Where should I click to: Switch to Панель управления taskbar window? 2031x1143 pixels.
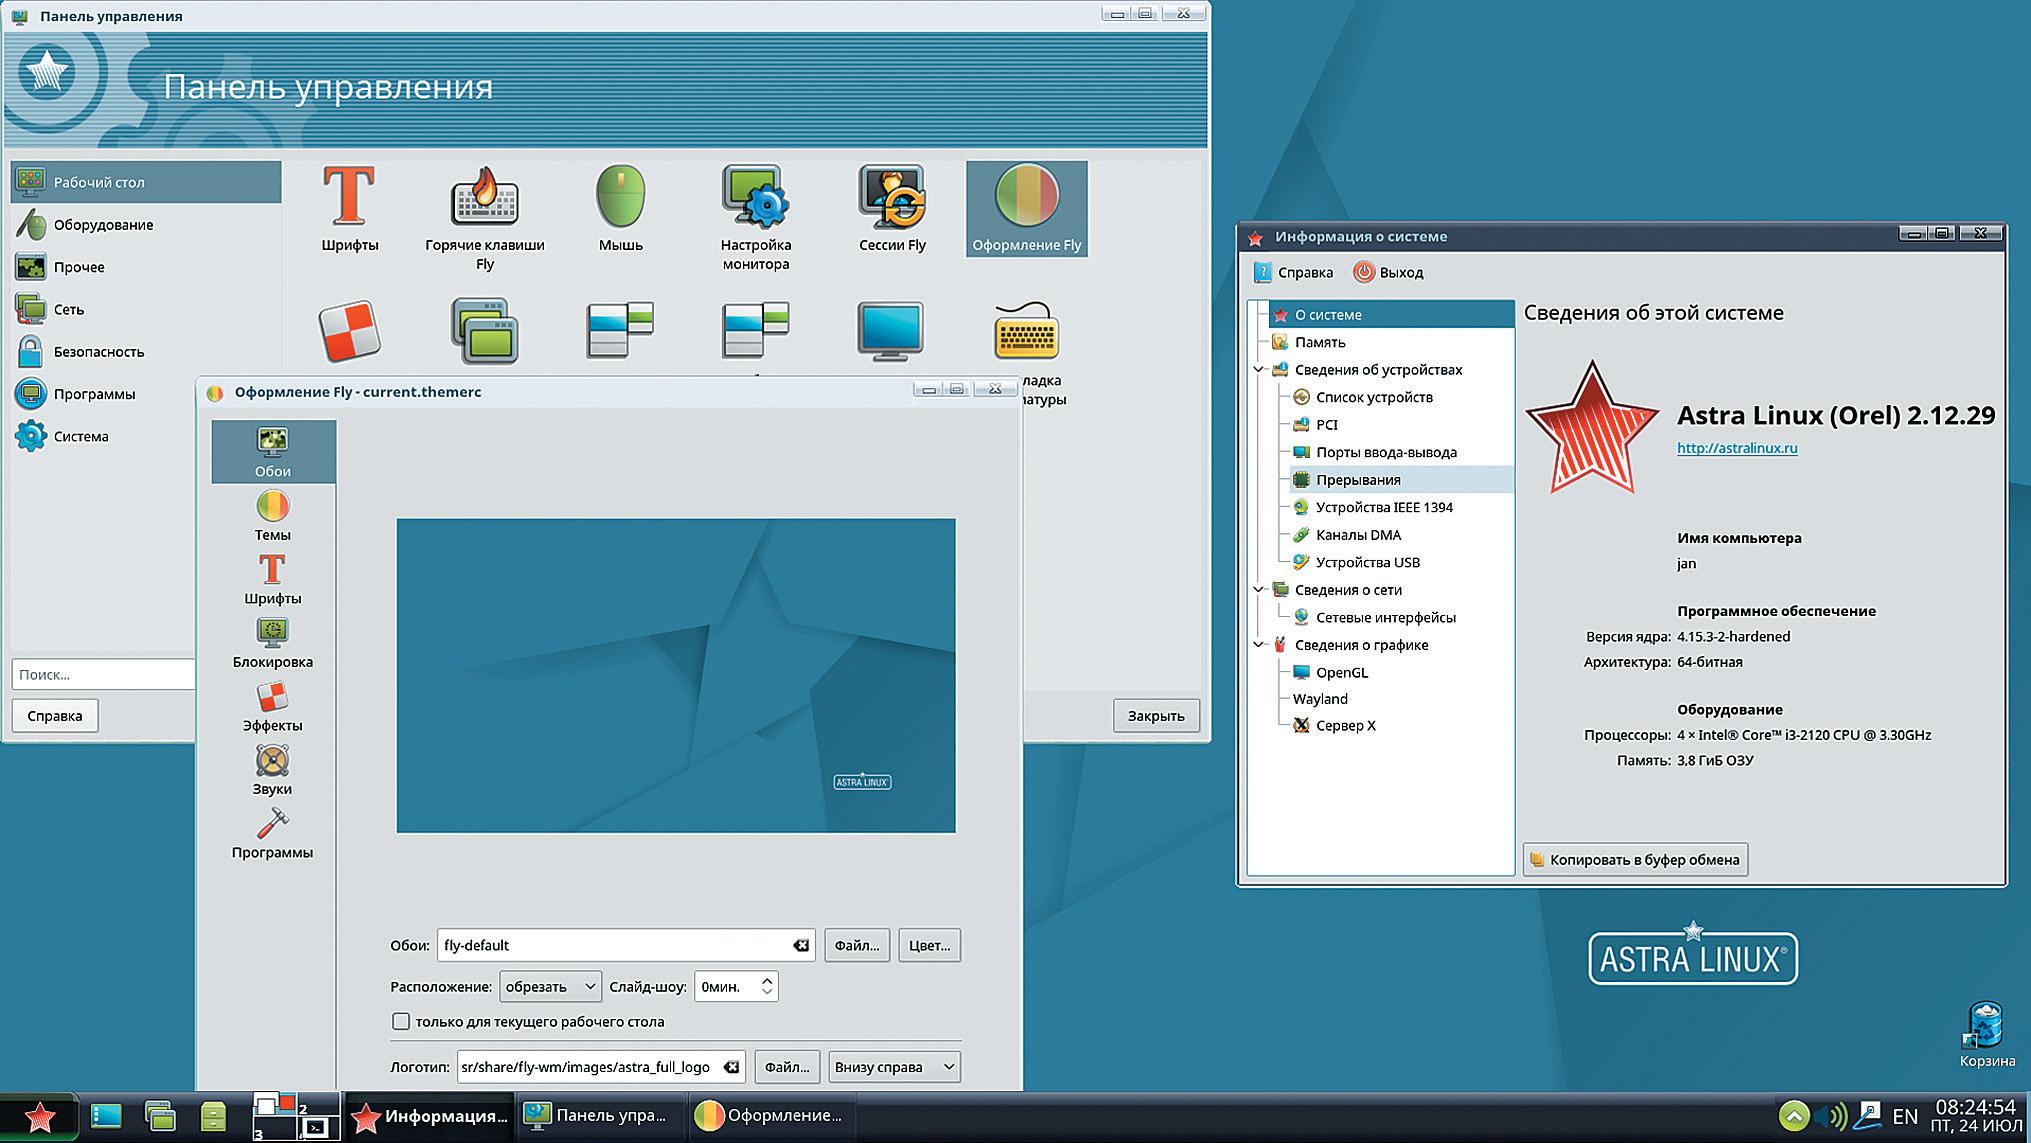point(599,1116)
